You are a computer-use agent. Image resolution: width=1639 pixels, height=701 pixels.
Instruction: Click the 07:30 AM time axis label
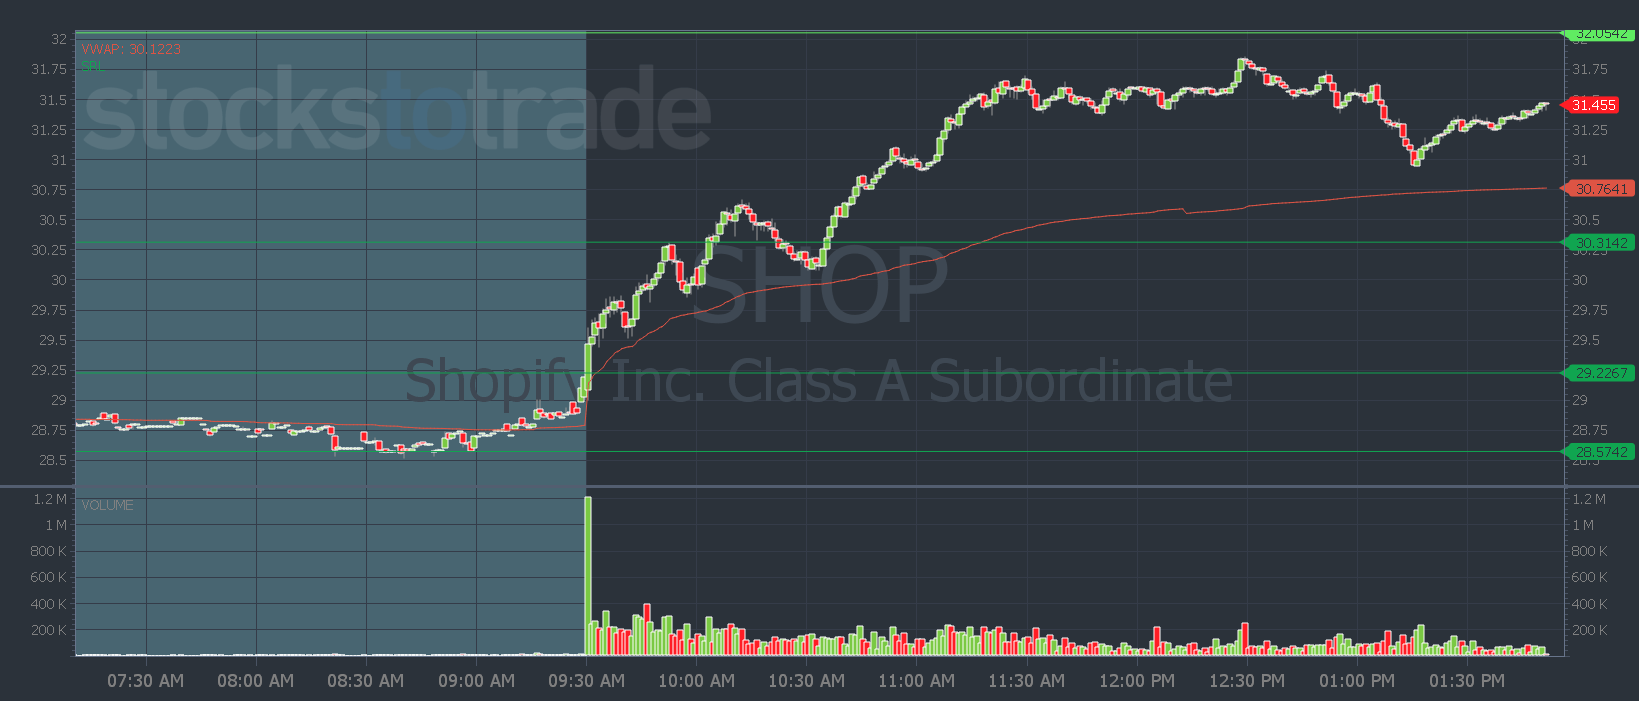(146, 681)
